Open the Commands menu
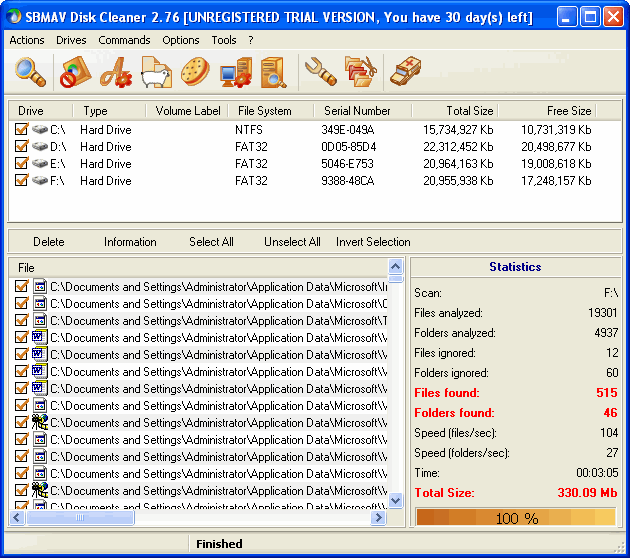The image size is (630, 558). click(125, 40)
